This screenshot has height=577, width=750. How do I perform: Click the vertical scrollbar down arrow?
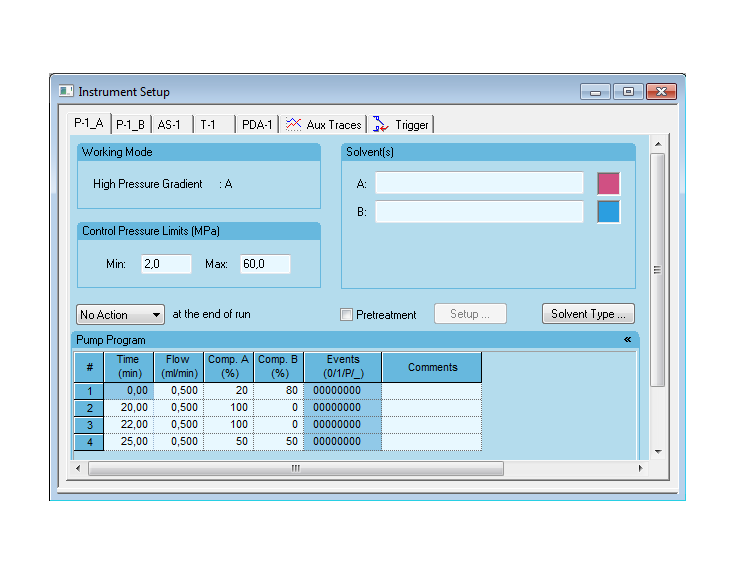(657, 452)
